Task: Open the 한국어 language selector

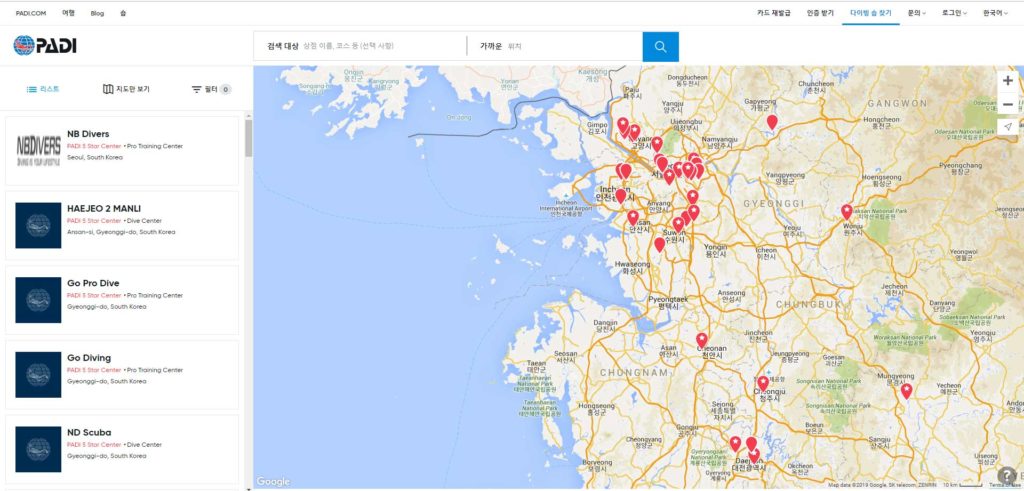Action: click(x=995, y=13)
